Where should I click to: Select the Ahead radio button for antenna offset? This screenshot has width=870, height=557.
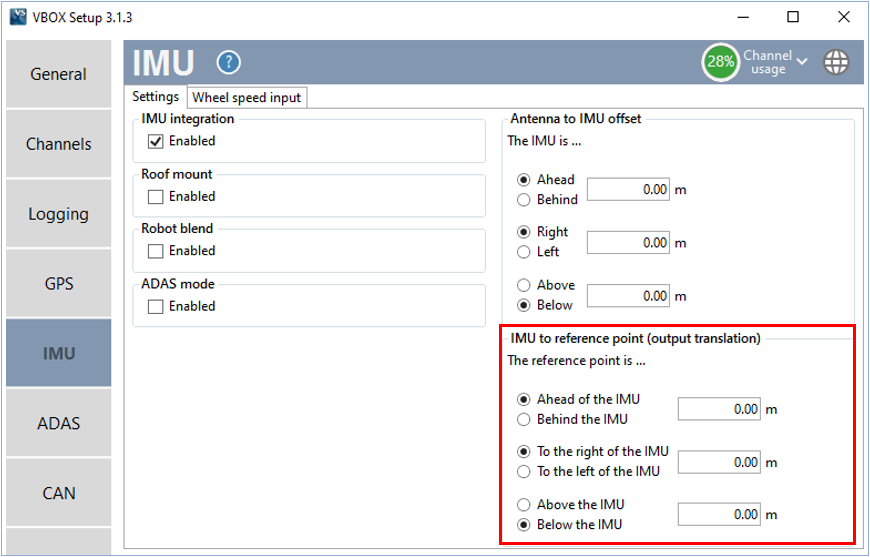(523, 180)
